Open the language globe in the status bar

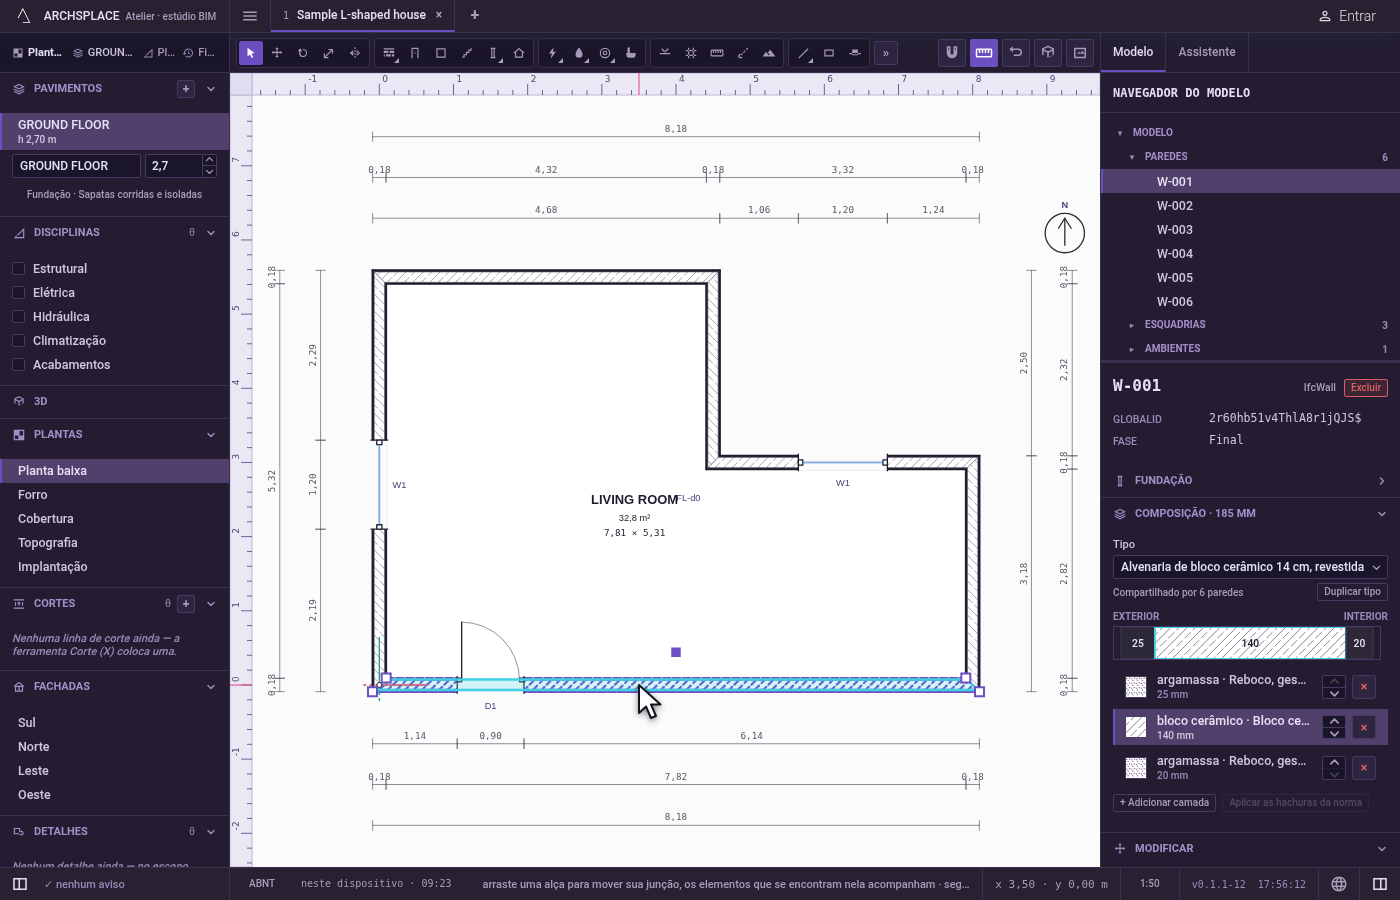1339,884
